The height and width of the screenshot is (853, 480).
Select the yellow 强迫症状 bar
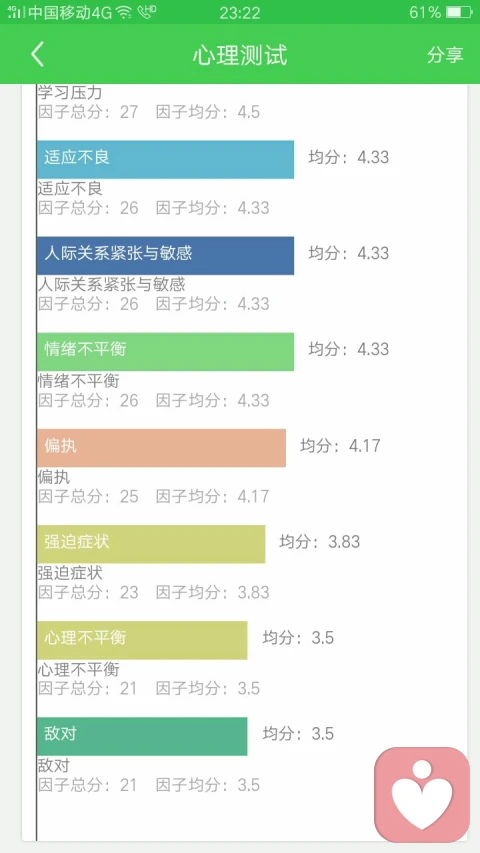tap(151, 544)
